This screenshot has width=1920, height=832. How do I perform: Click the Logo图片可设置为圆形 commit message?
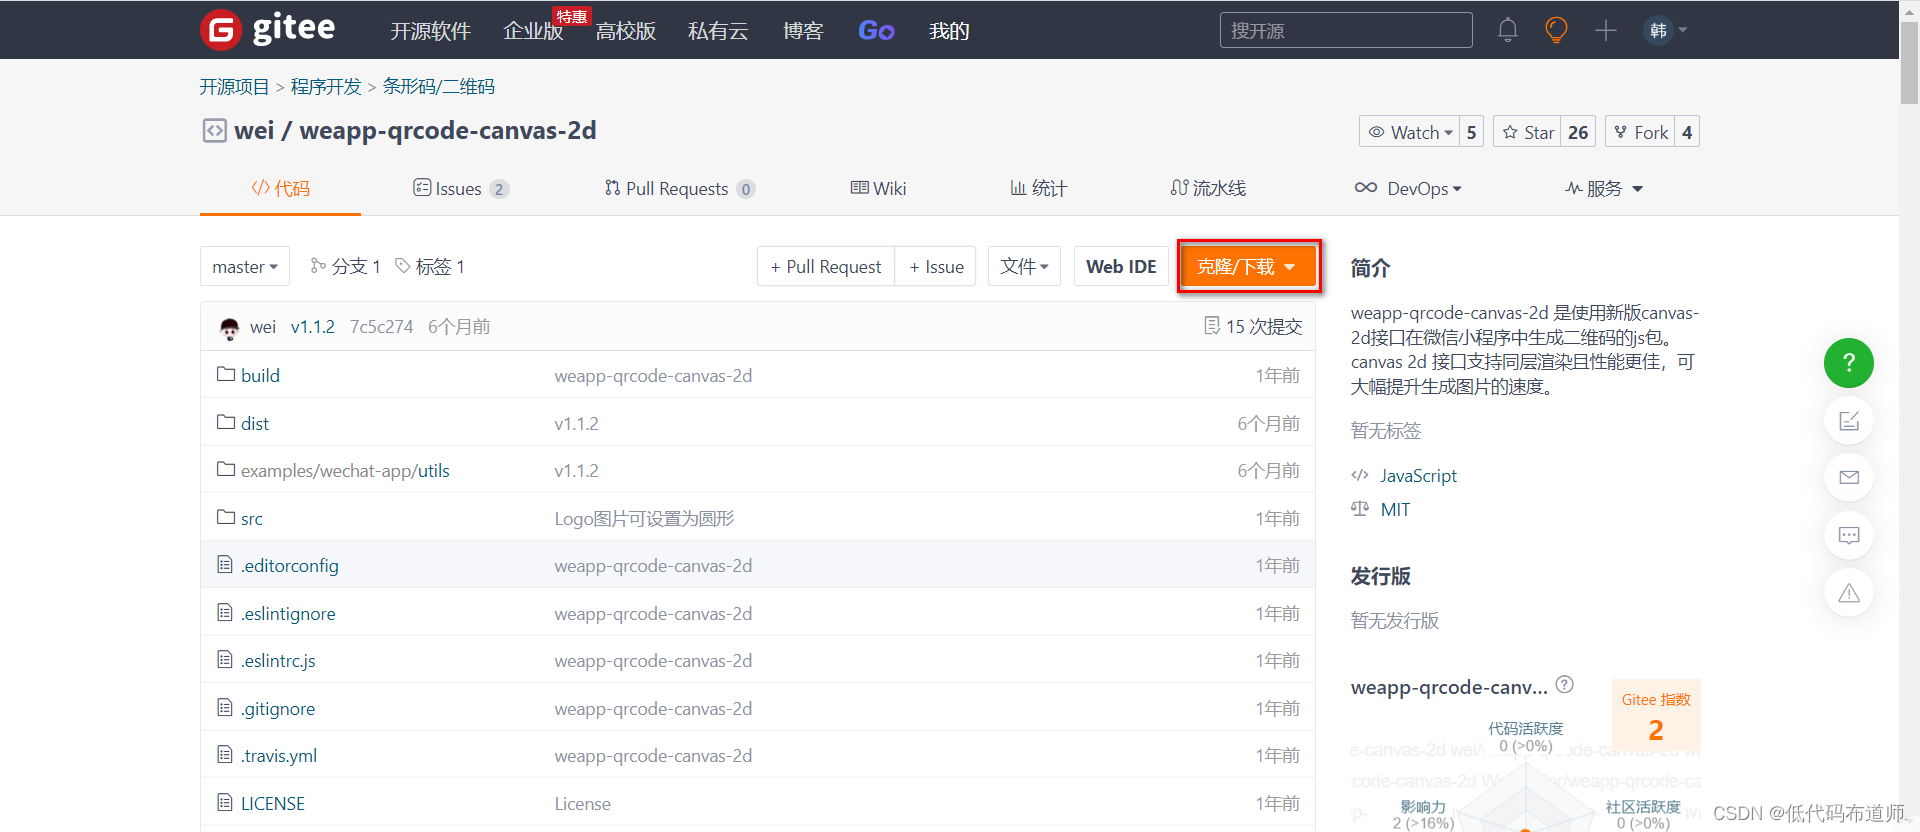coord(644,518)
